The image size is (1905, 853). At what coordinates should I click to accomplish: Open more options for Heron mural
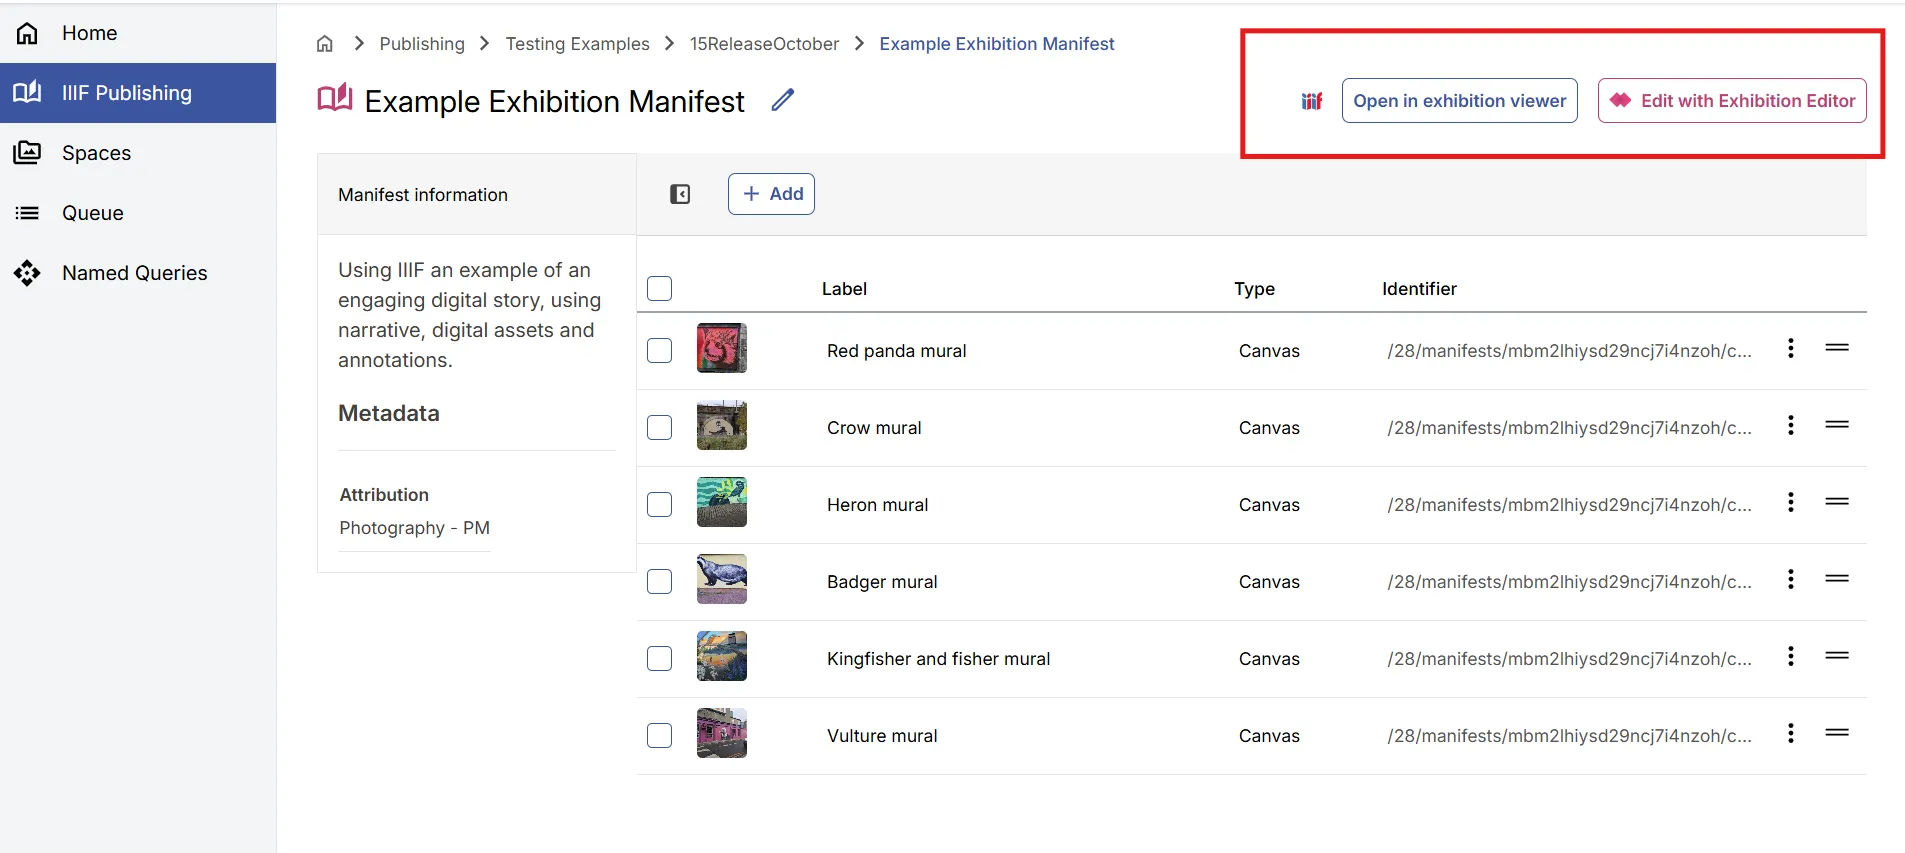pyautogui.click(x=1791, y=502)
